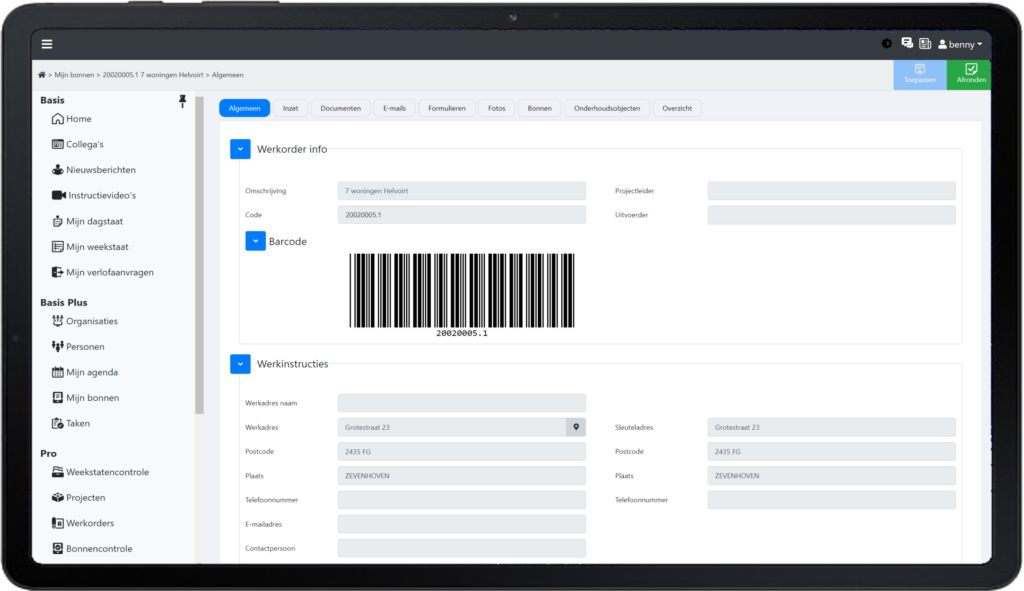Switch to the Fotos tab
Viewport: 1024px width, 591px height.
pos(496,108)
